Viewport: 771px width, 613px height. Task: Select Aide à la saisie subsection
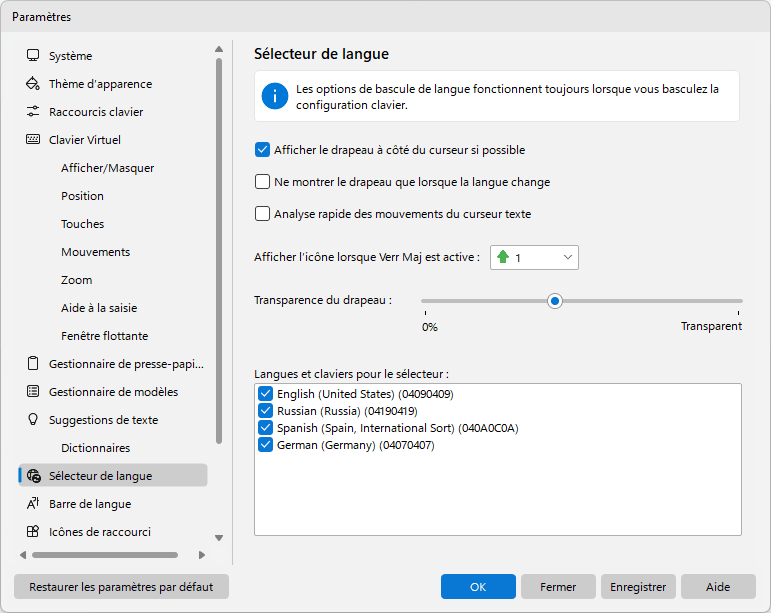click(99, 308)
